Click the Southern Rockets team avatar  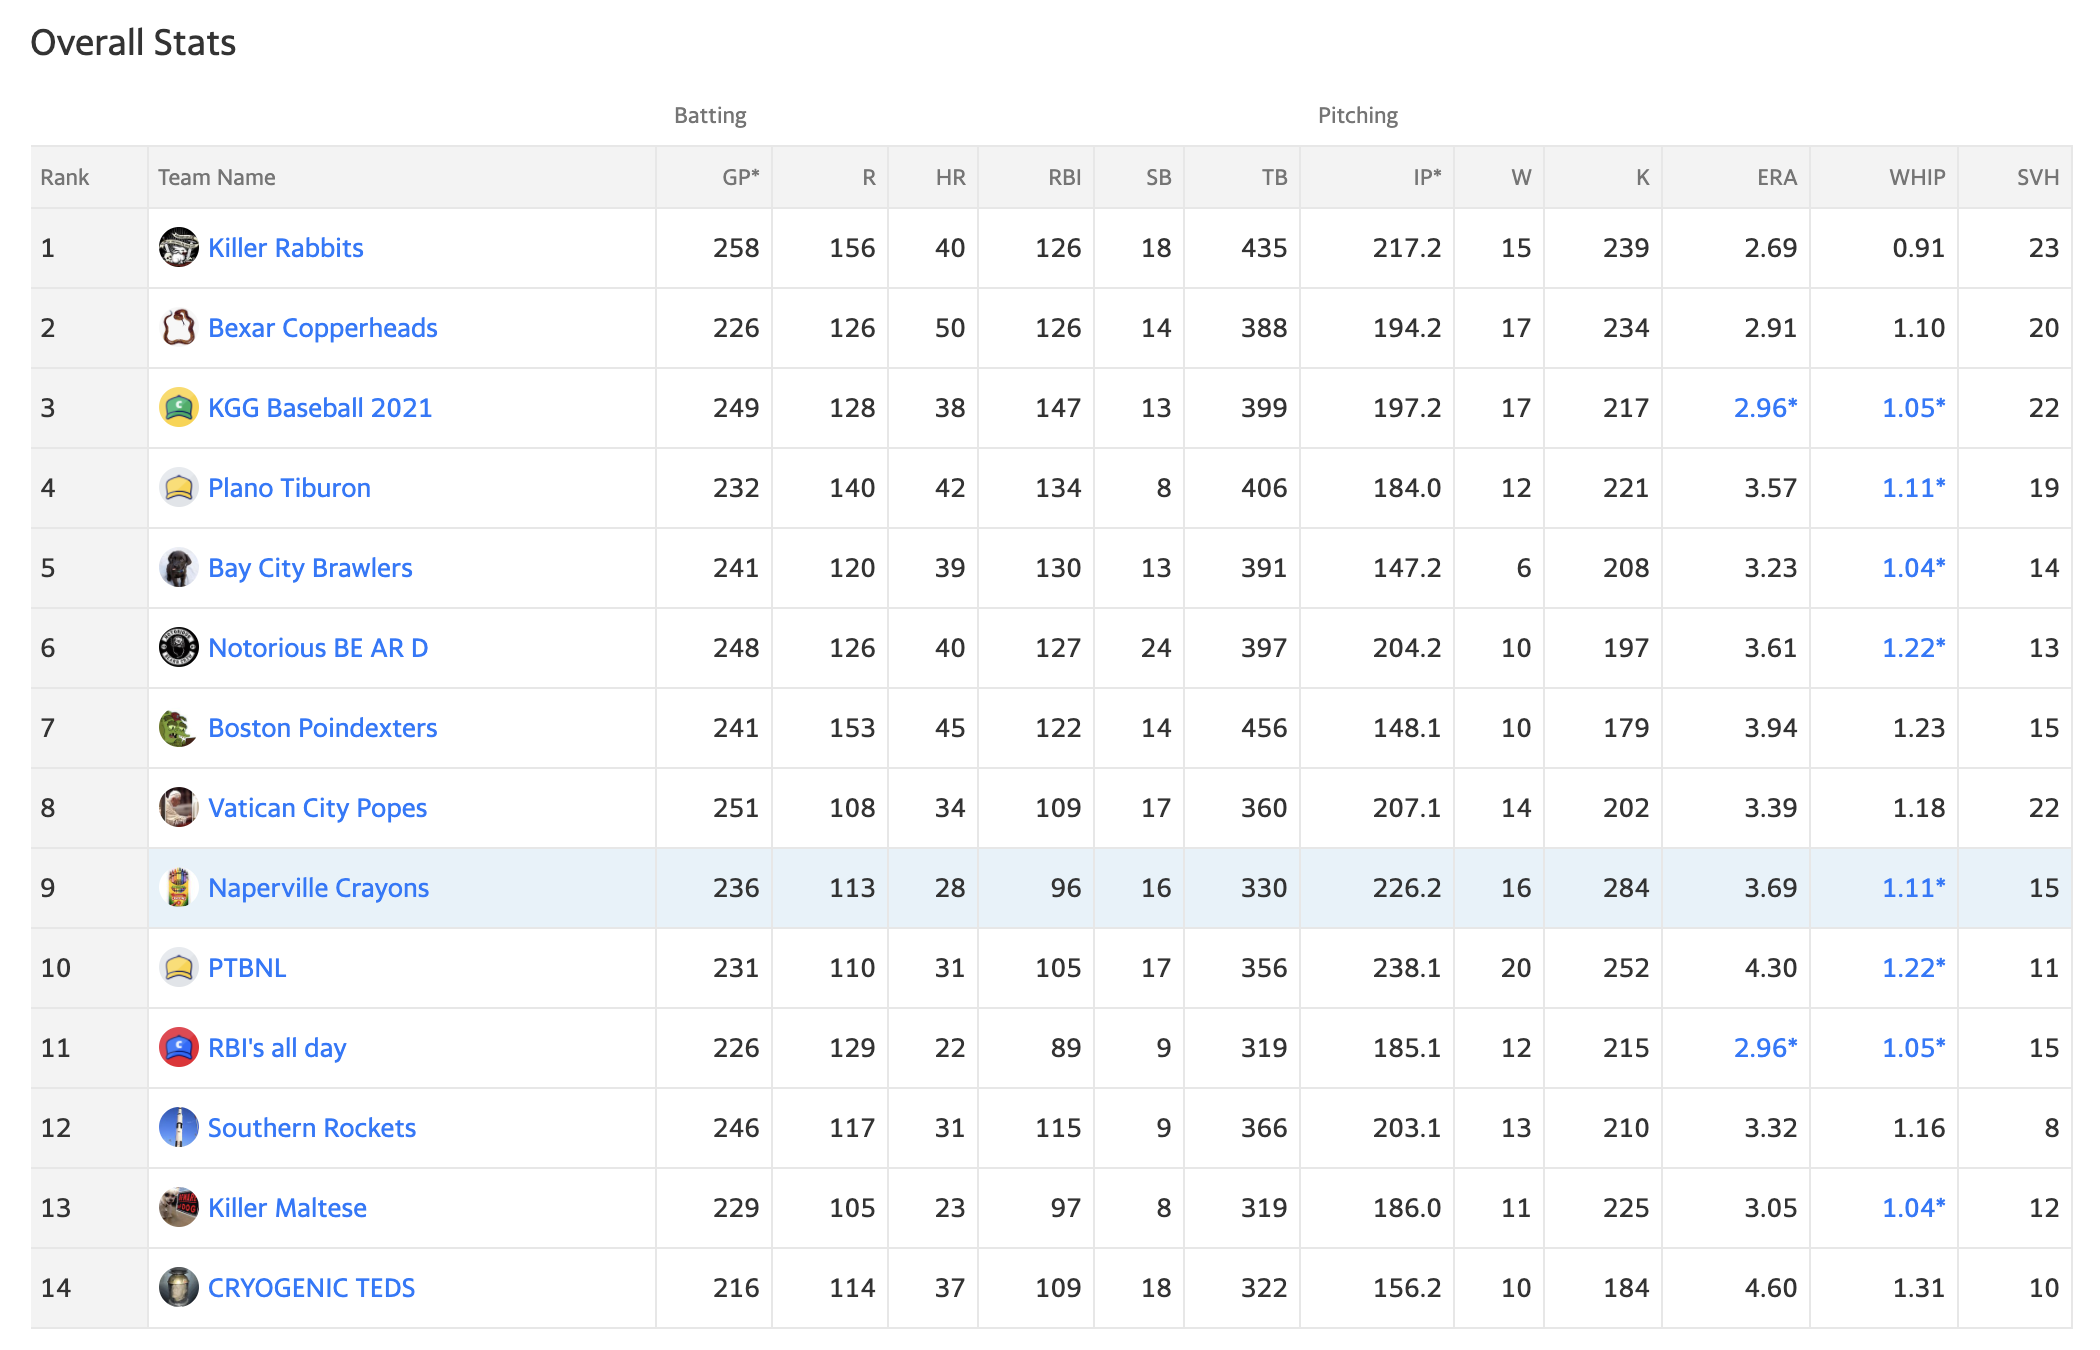click(x=179, y=1127)
